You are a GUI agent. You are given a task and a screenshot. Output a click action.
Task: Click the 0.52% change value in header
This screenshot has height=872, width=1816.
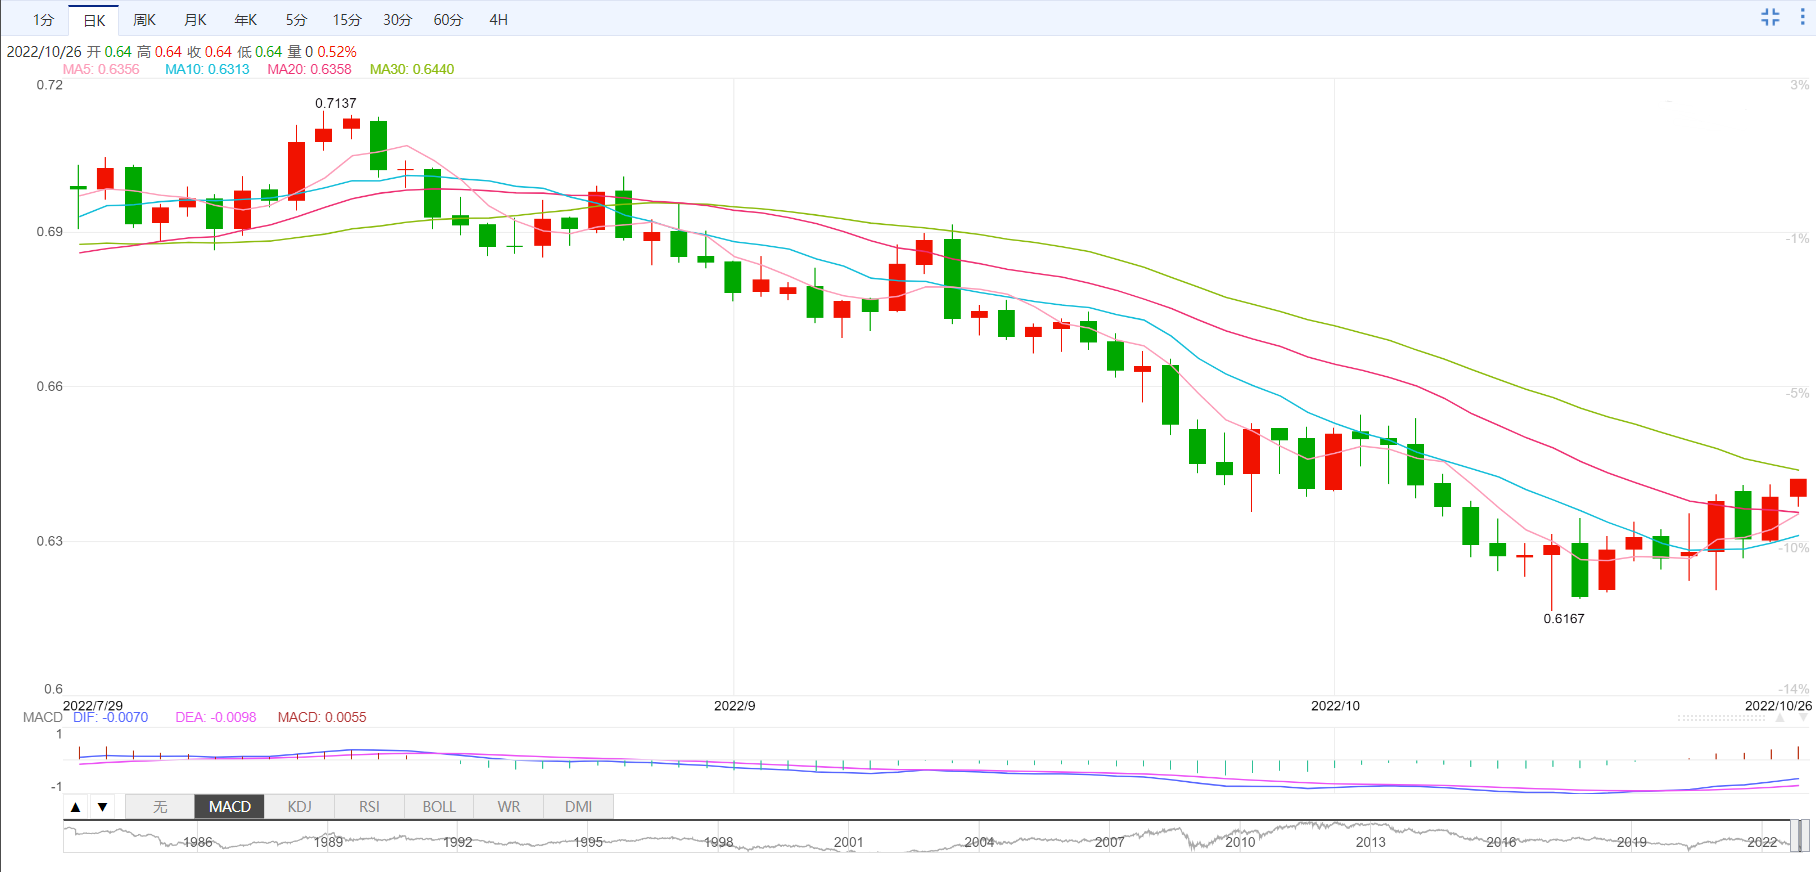tap(337, 52)
